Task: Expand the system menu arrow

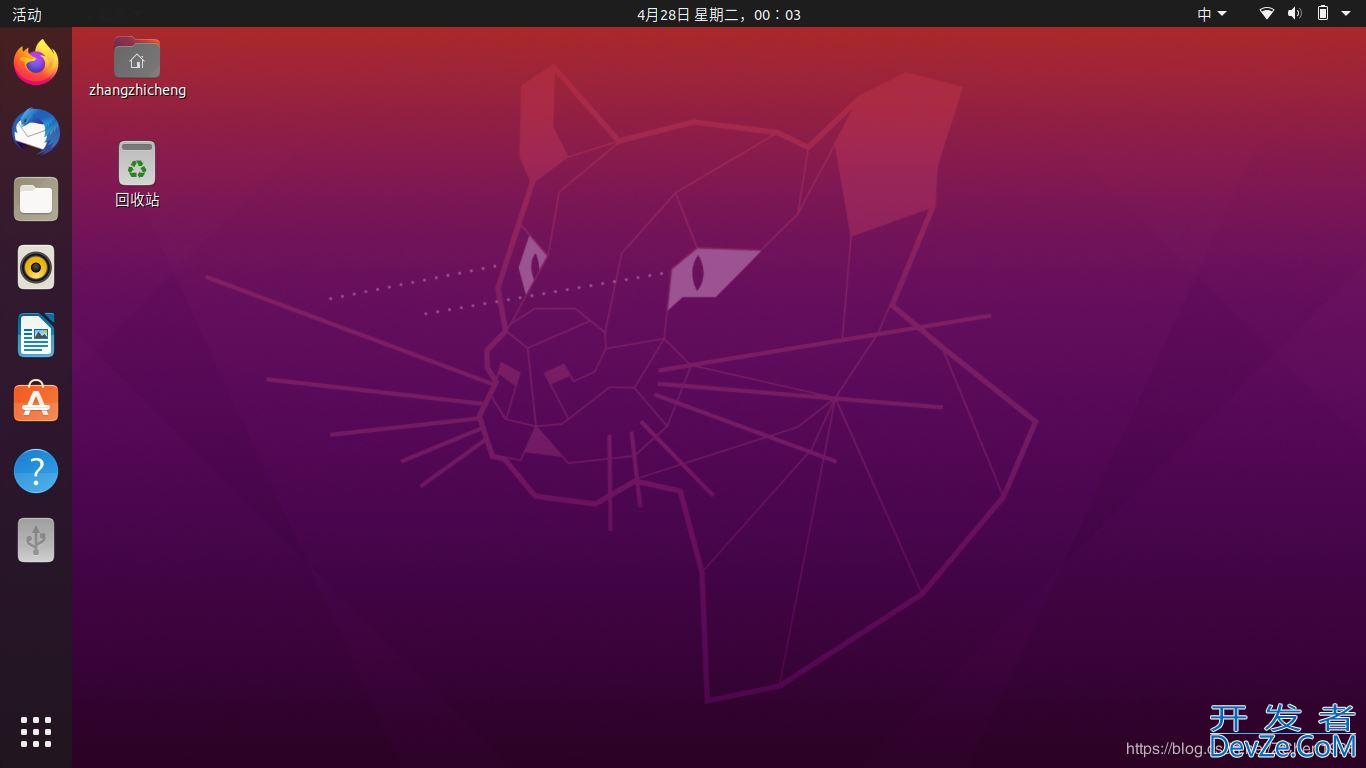Action: (1346, 14)
